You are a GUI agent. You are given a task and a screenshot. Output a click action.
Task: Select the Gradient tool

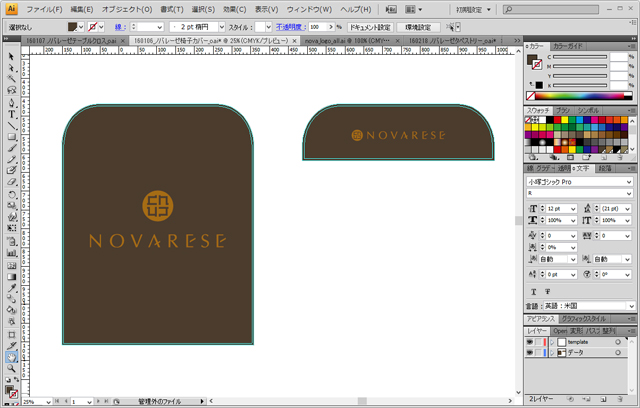point(11,277)
